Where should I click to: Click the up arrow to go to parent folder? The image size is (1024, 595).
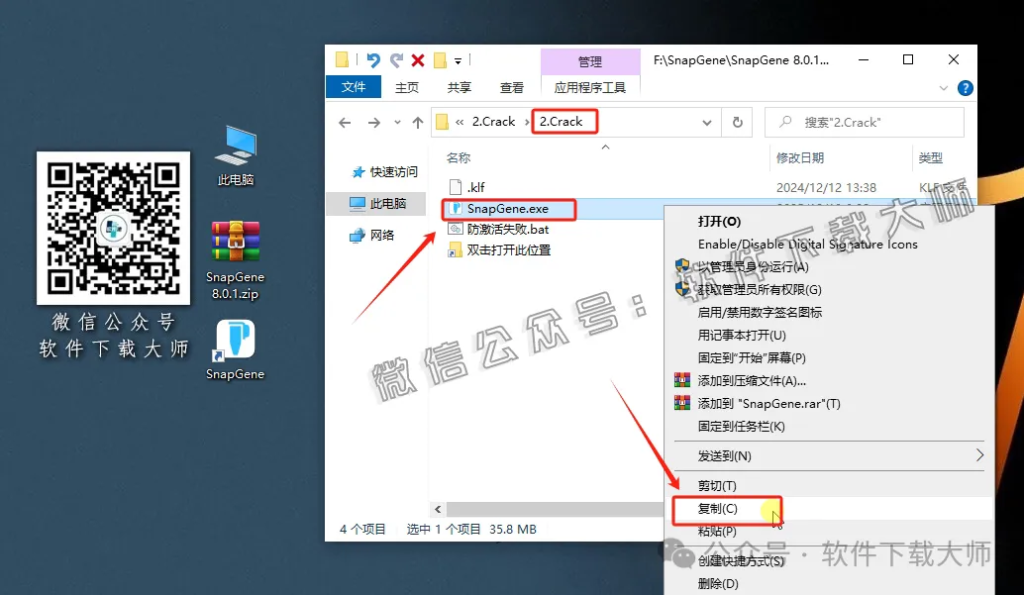pyautogui.click(x=417, y=121)
